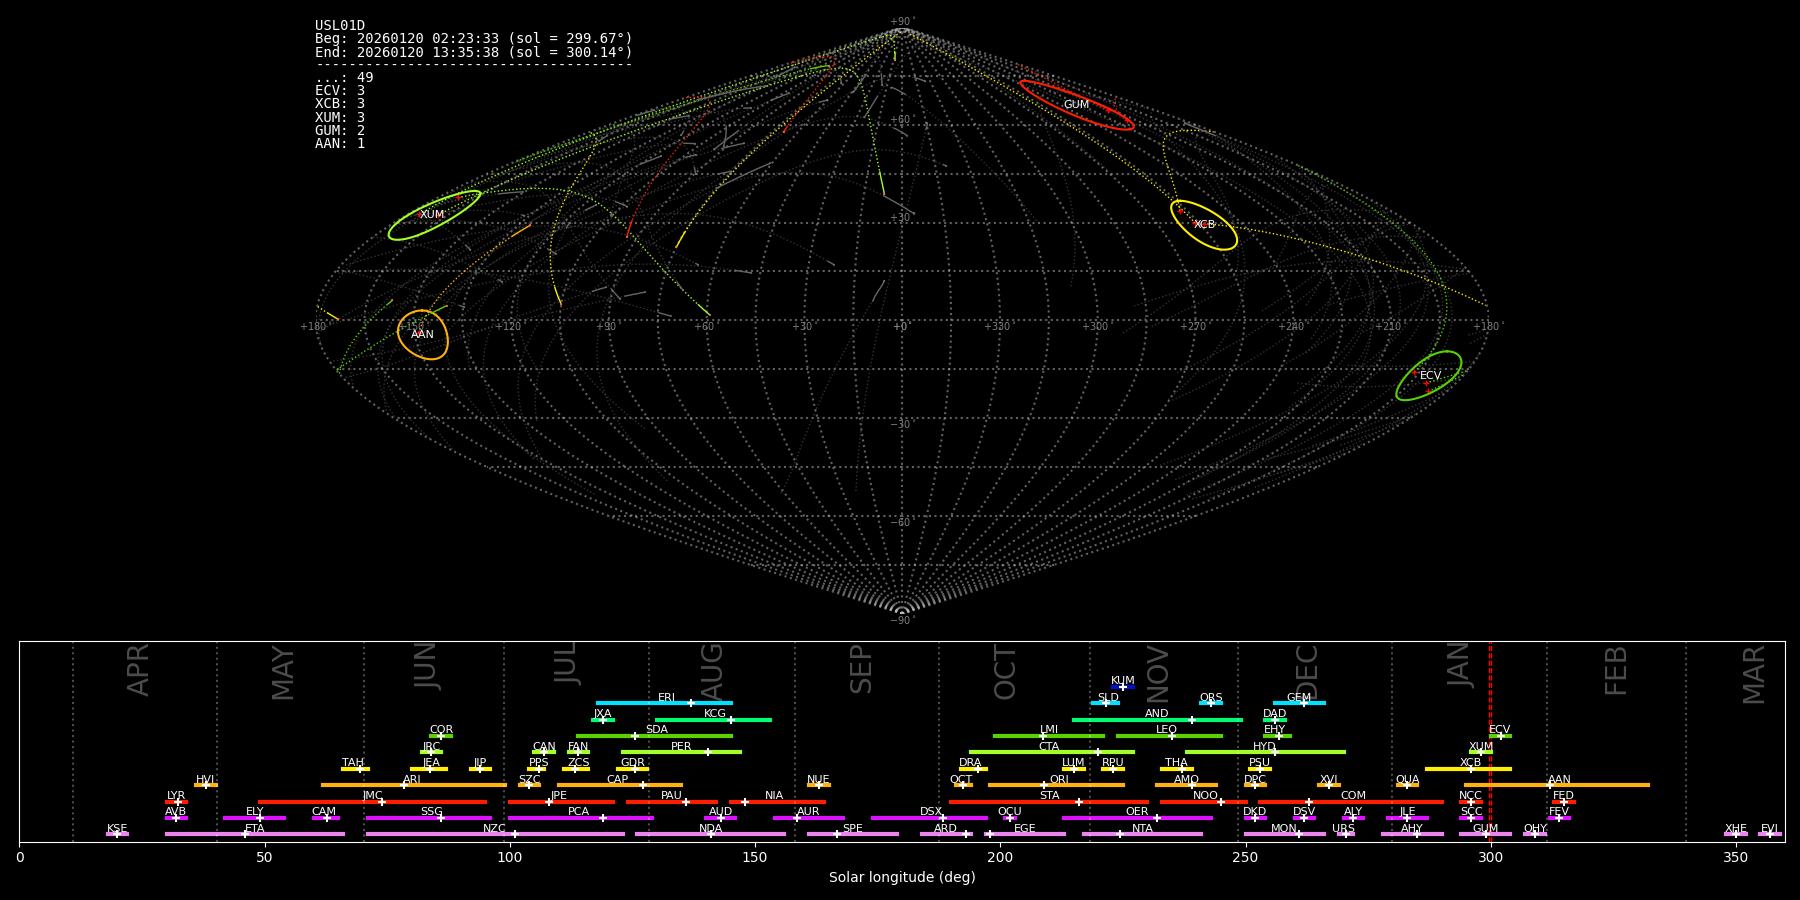This screenshot has height=900, width=1800.
Task: Select the Beg: 20260120 02:23:33 line
Action: click(x=474, y=39)
